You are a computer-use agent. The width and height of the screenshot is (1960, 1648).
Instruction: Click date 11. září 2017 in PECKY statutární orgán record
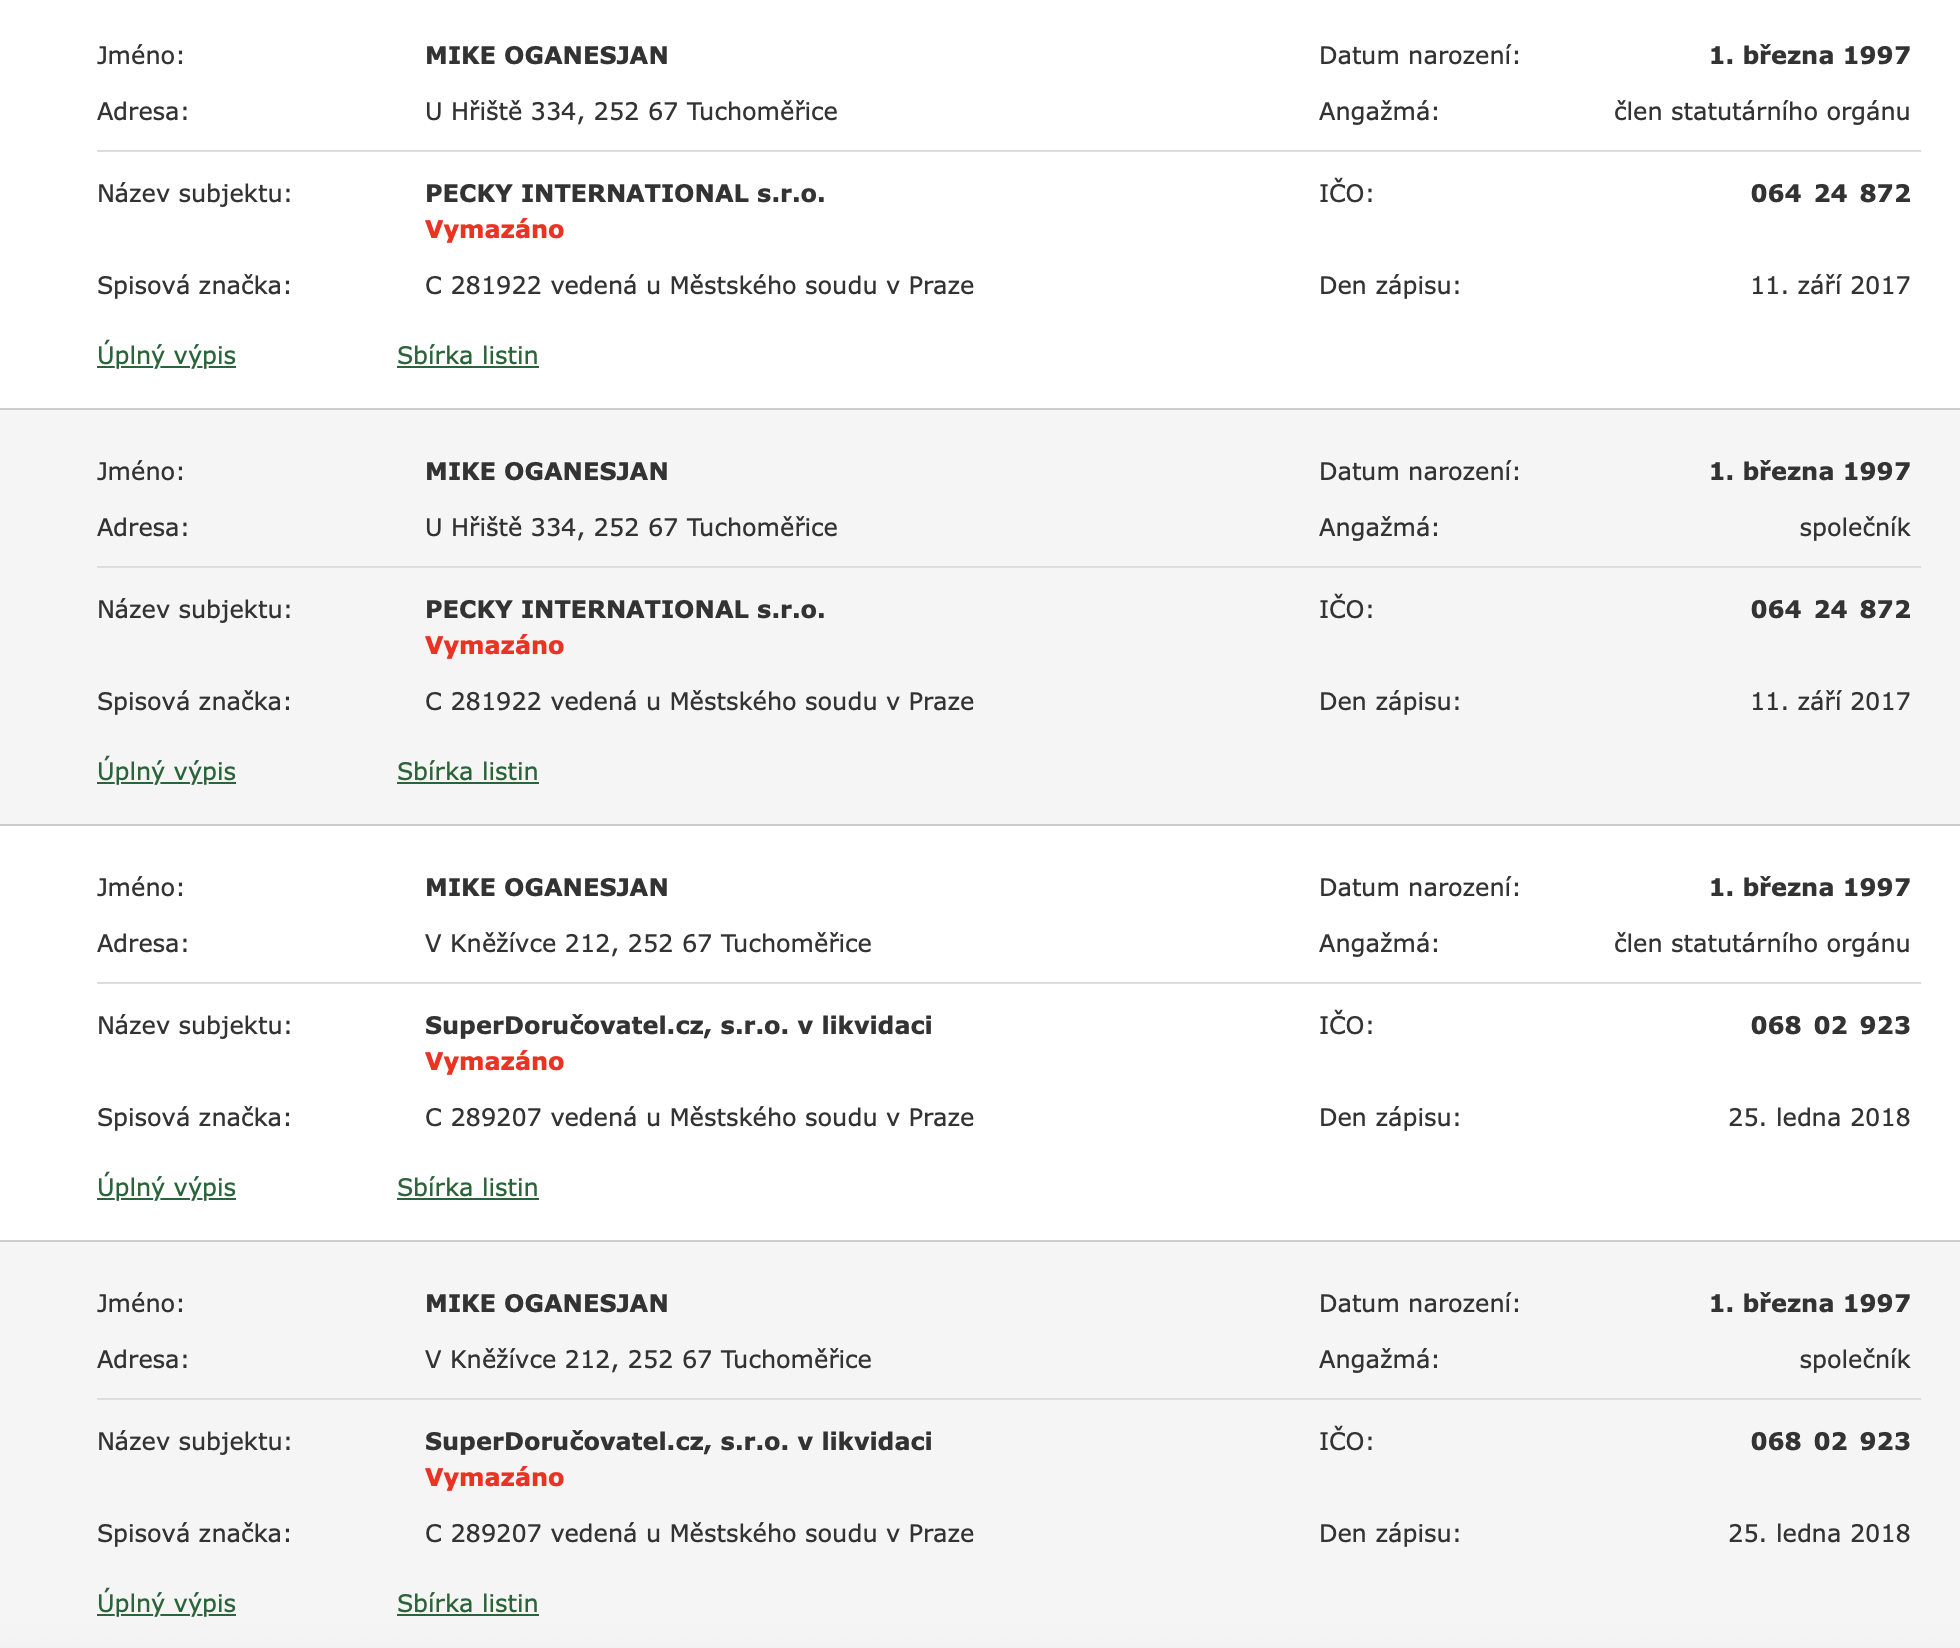coord(1830,285)
